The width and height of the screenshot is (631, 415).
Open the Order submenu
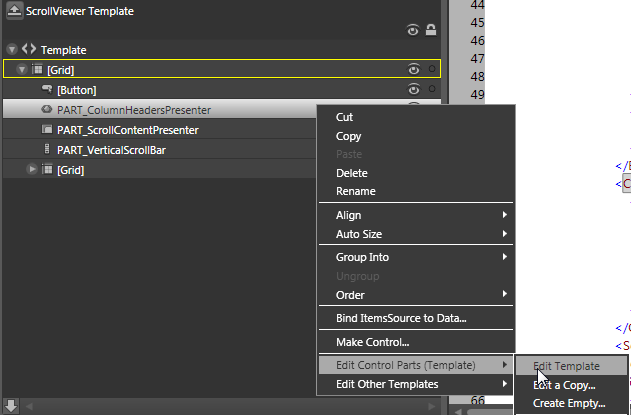pos(416,295)
